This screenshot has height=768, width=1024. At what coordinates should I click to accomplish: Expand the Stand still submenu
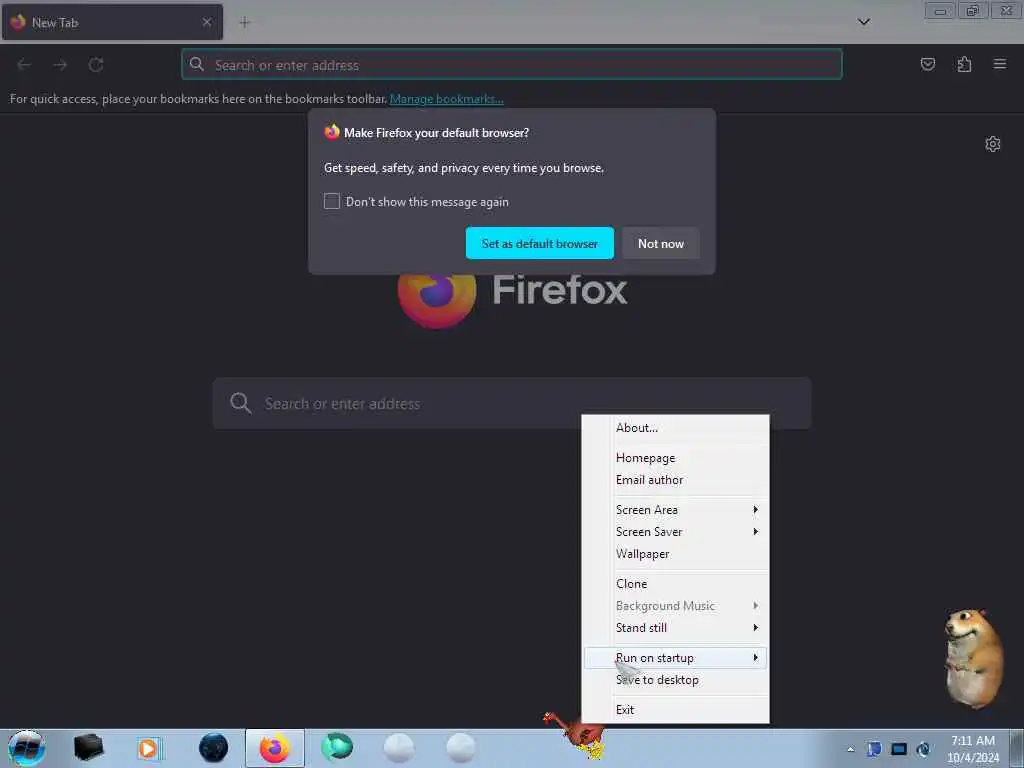(x=675, y=628)
